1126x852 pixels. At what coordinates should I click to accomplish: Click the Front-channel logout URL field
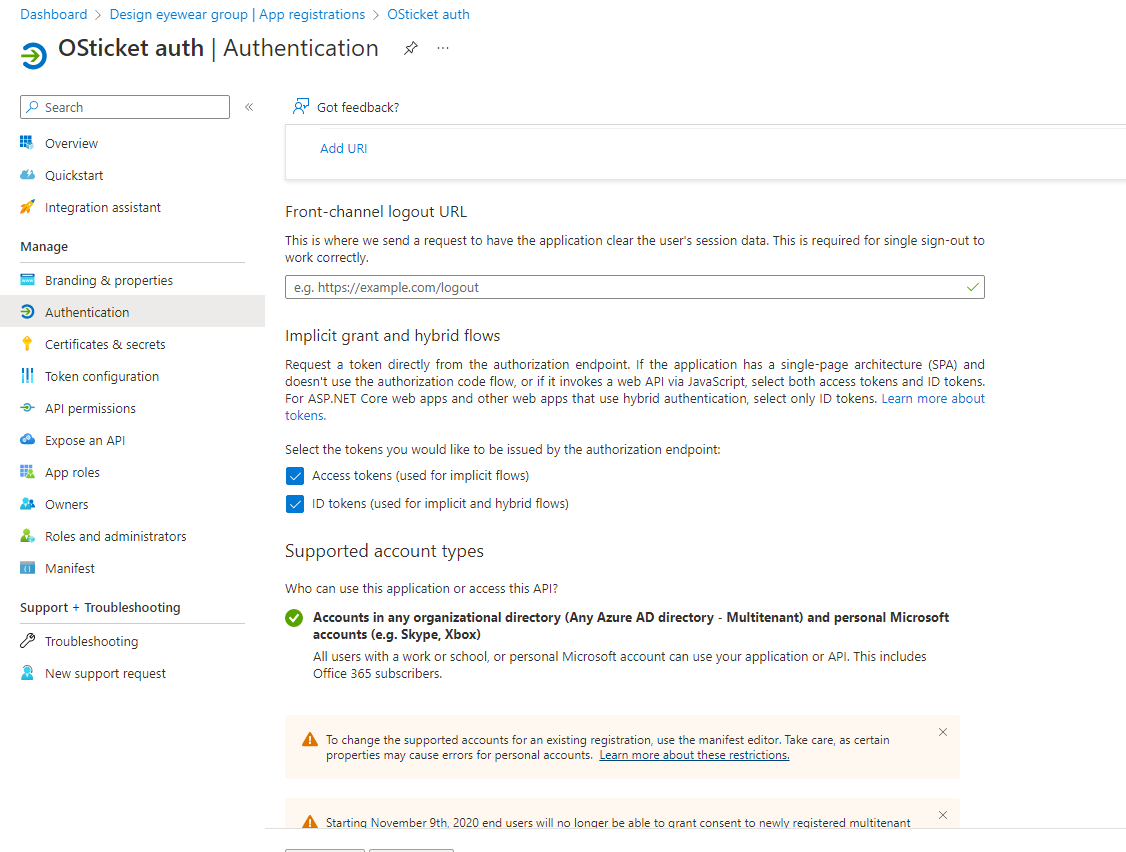point(635,287)
